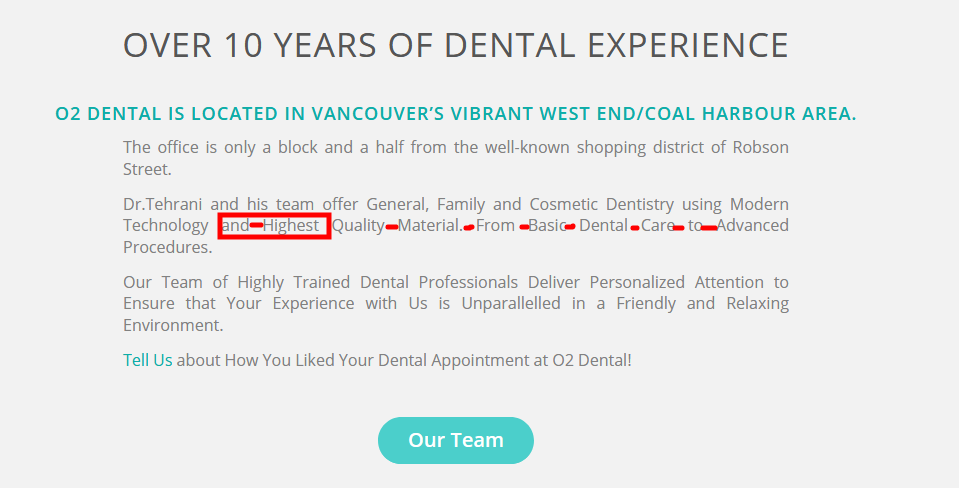Click the word Technology in paragraph
The width and height of the screenshot is (959, 488).
166,226
